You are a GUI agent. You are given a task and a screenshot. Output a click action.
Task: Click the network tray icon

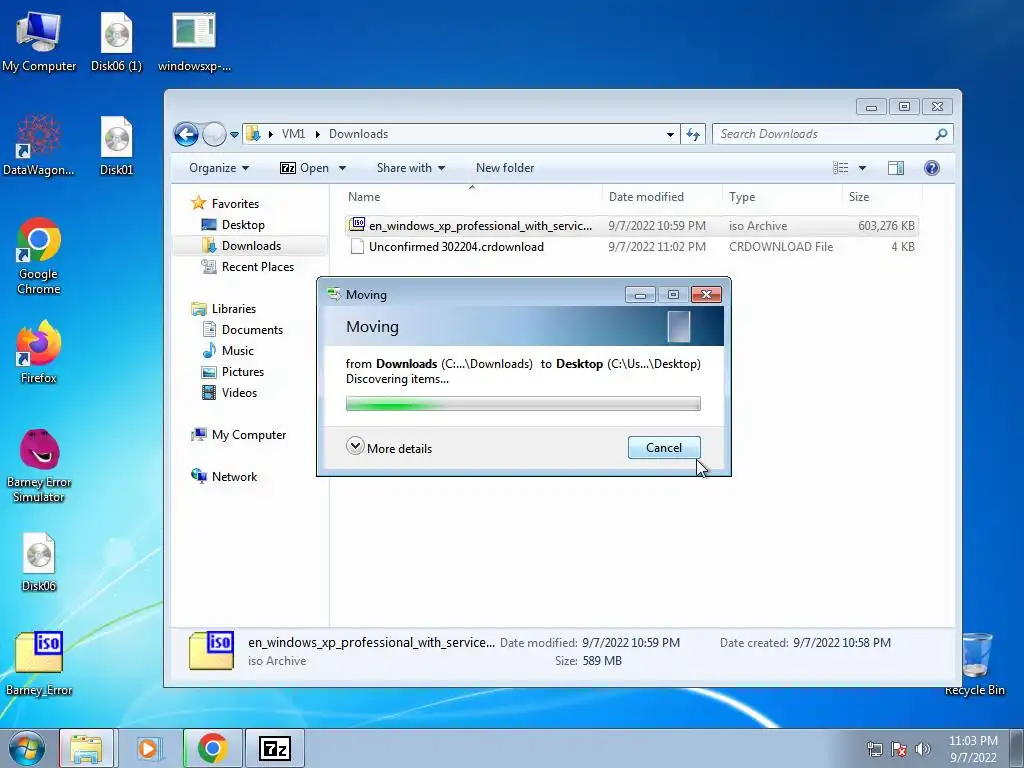point(874,748)
